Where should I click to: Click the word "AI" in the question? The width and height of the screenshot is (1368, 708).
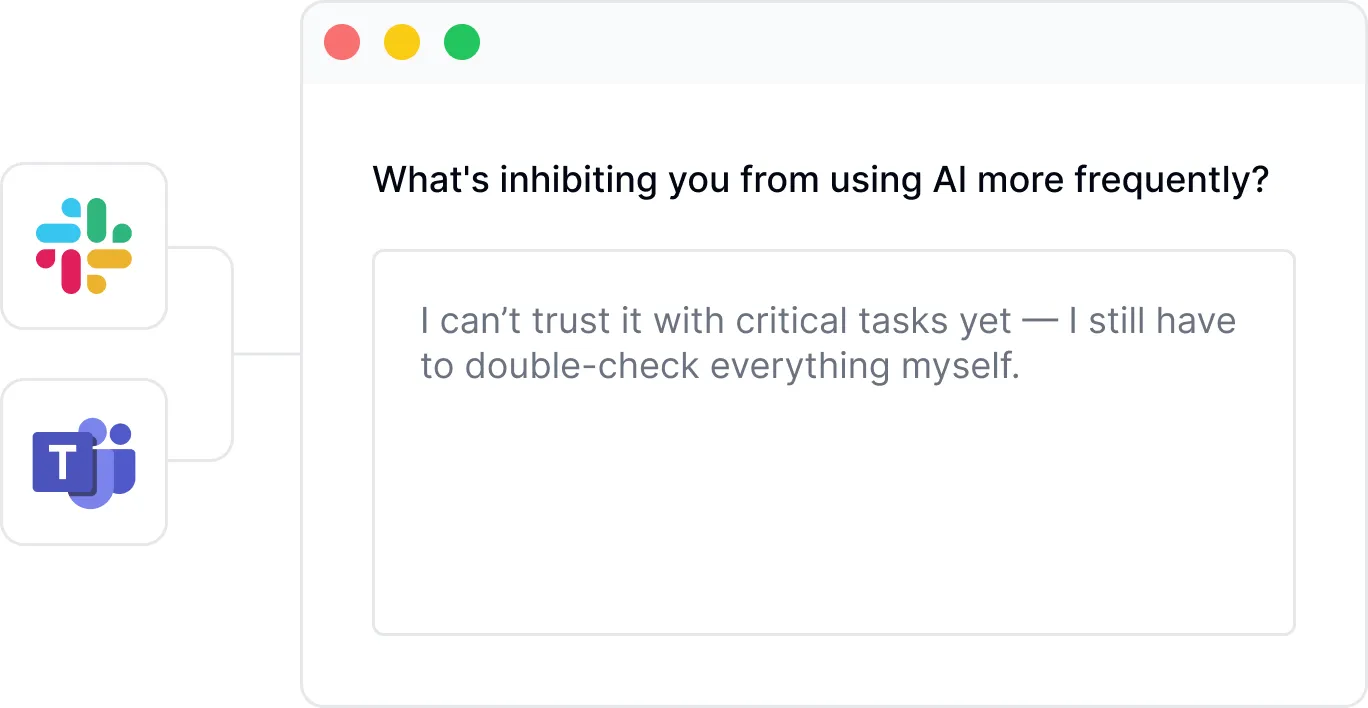pyautogui.click(x=950, y=181)
